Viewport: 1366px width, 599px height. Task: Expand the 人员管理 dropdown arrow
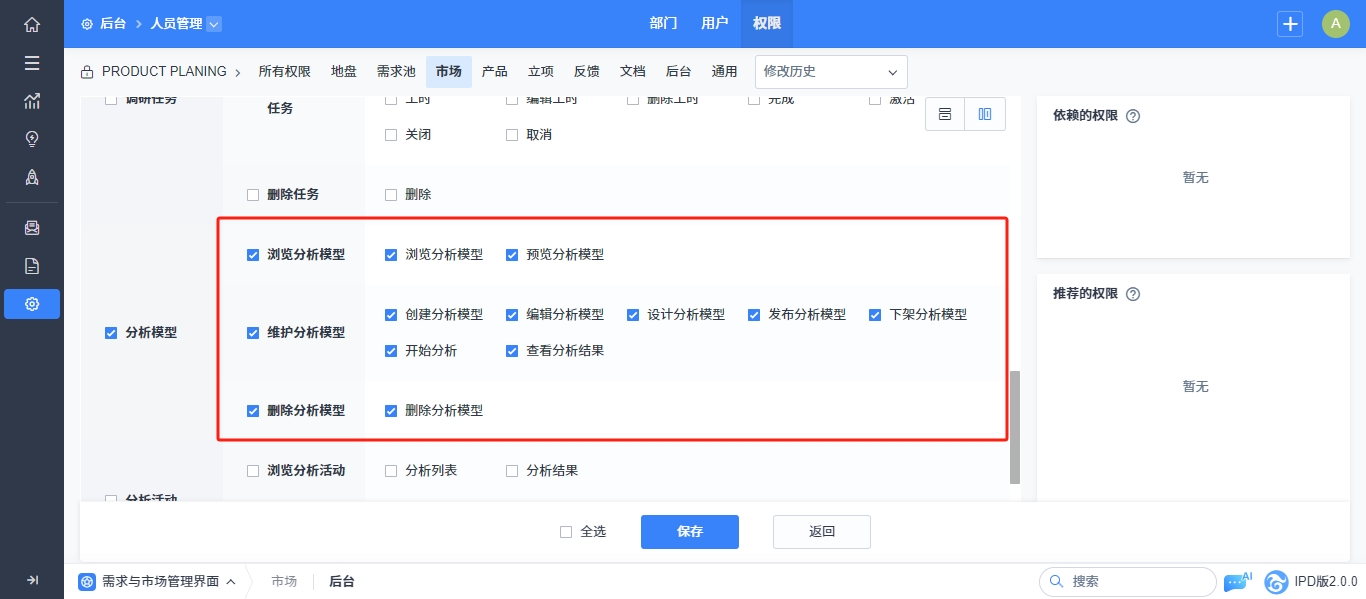tap(214, 24)
